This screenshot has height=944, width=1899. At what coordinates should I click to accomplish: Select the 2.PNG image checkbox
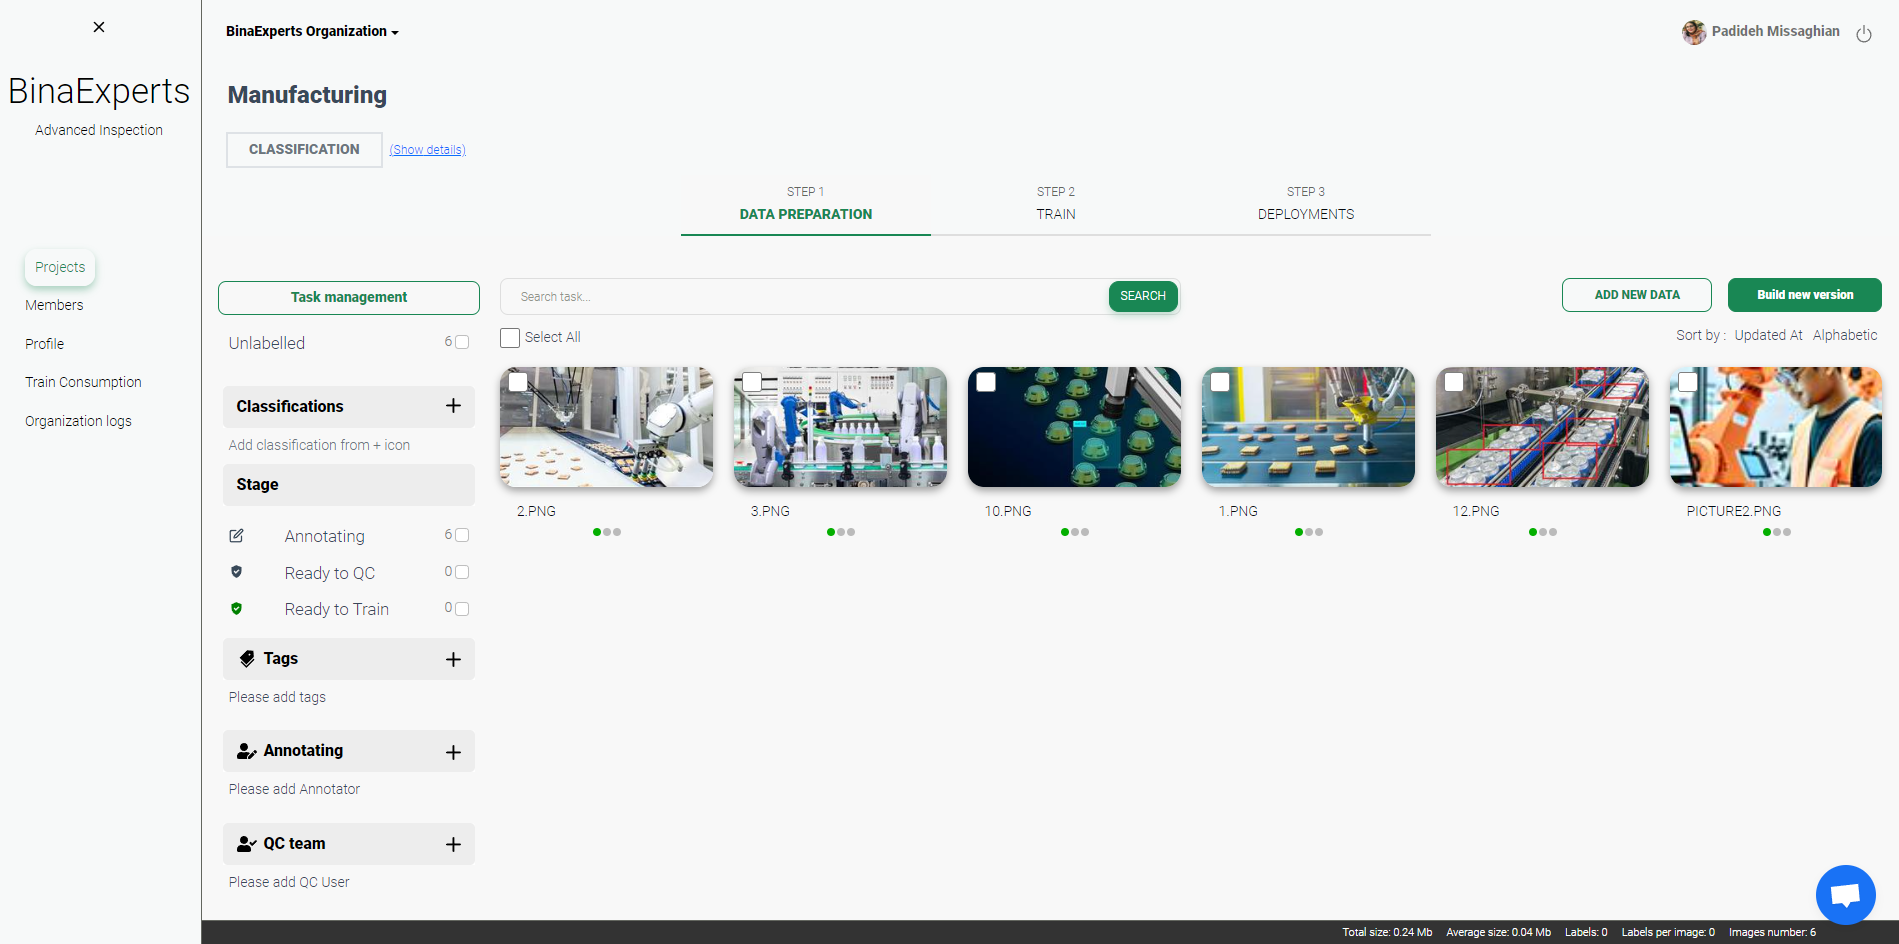(x=518, y=382)
